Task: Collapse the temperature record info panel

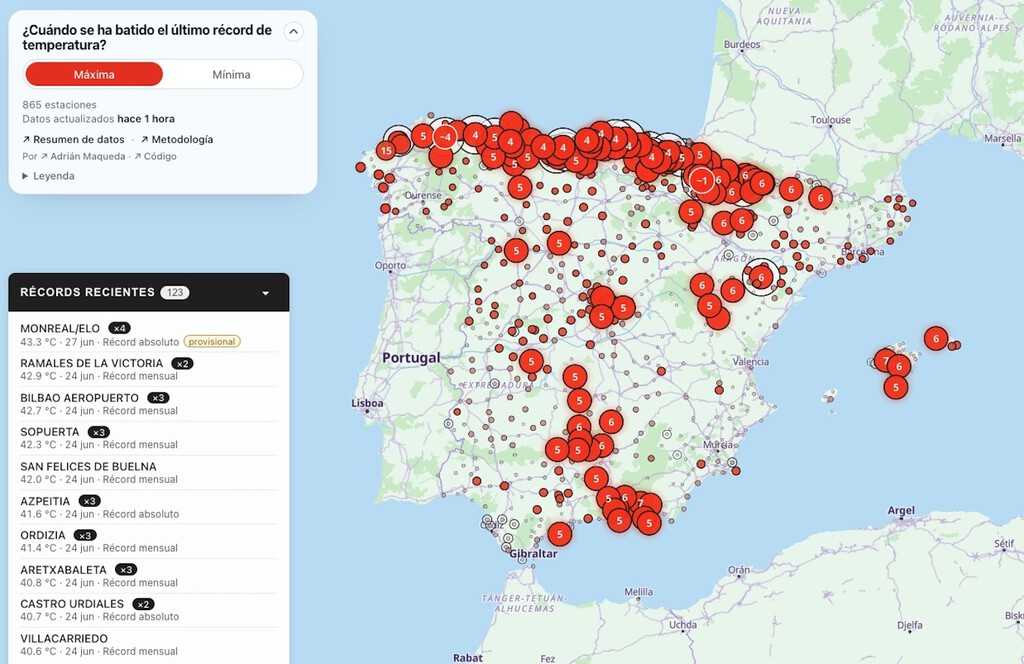Action: pyautogui.click(x=294, y=31)
